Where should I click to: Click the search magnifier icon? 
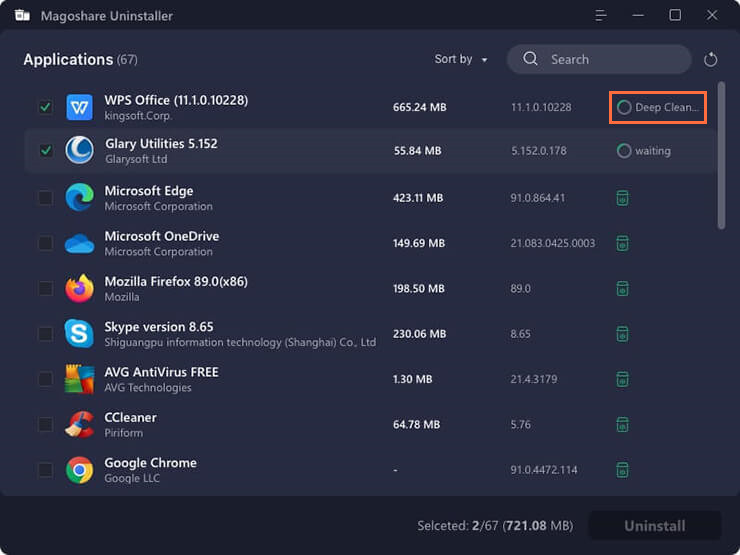530,59
